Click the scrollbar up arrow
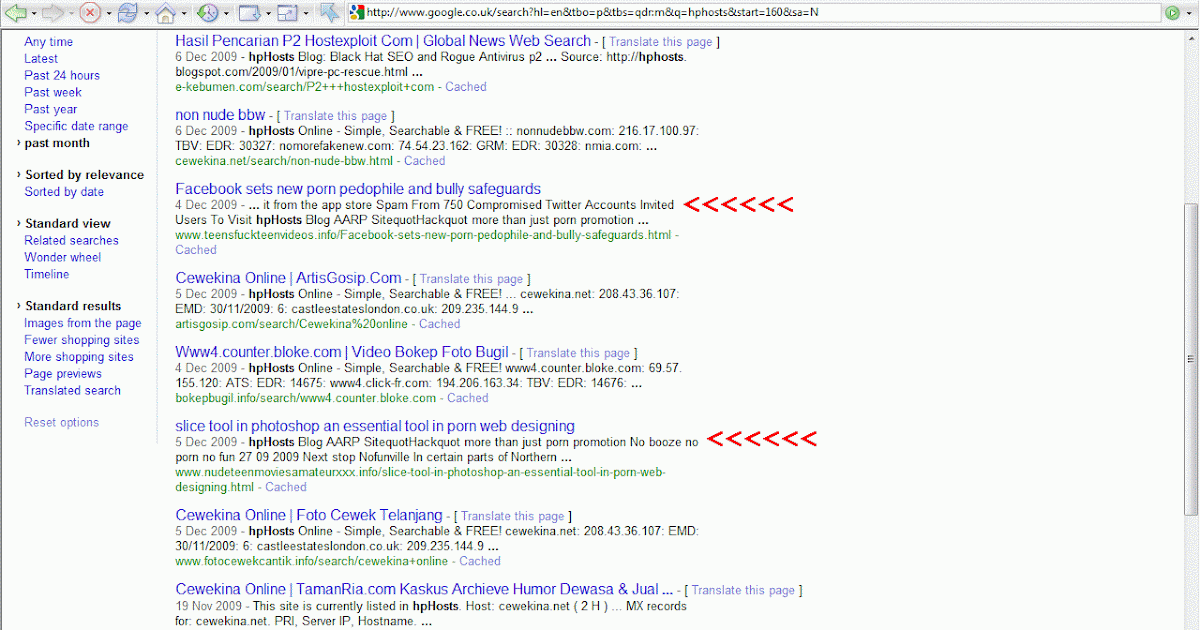Screen dimensions: 1200x630 click(1190, 38)
